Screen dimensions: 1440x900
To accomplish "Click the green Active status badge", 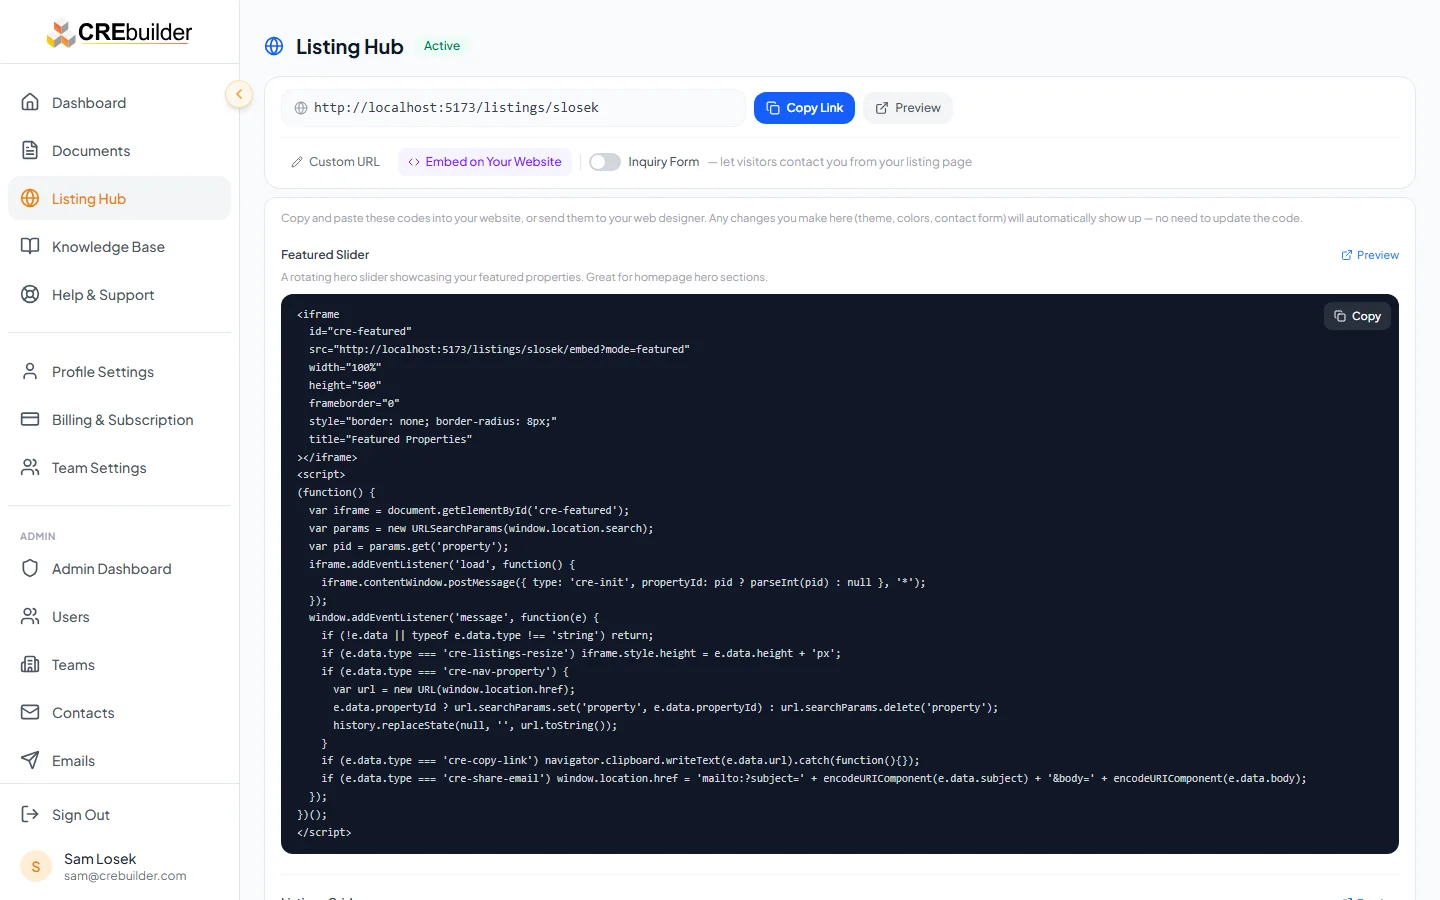I will pos(441,45).
